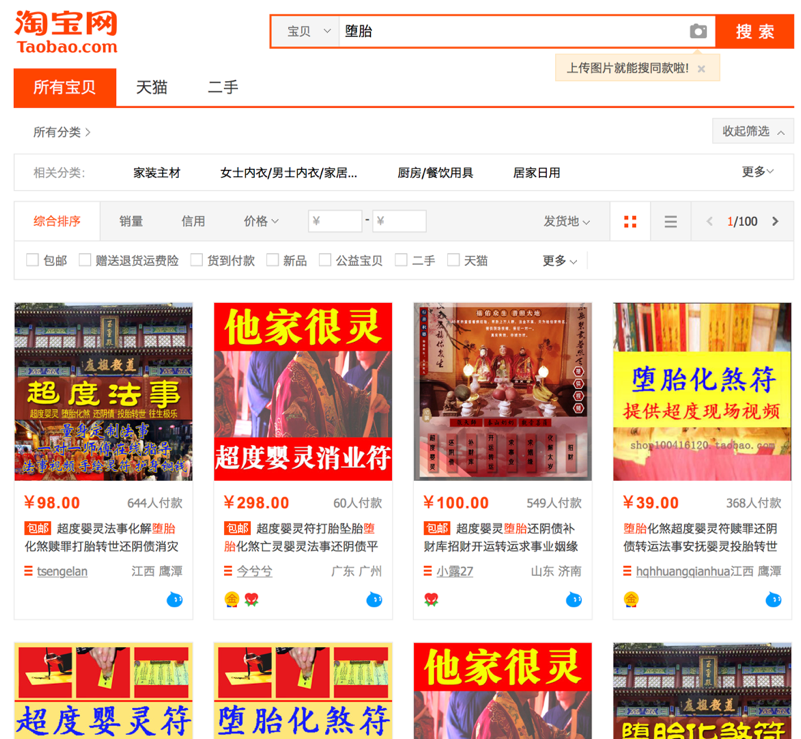Click the shop icon beside 小露27

428,571
